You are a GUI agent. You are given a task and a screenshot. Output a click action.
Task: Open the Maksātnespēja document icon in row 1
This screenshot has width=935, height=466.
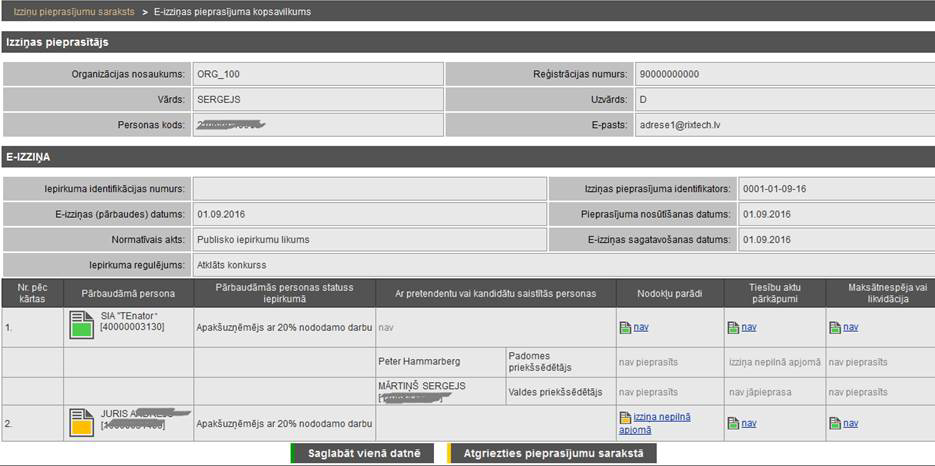point(834,327)
